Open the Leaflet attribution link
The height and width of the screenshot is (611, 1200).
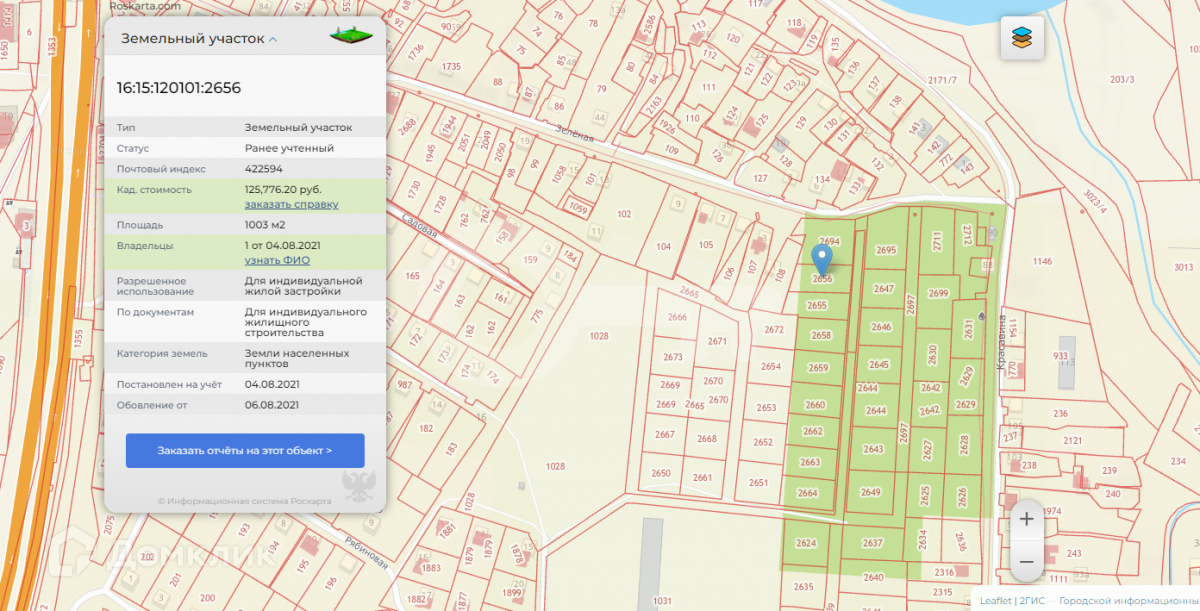[995, 601]
